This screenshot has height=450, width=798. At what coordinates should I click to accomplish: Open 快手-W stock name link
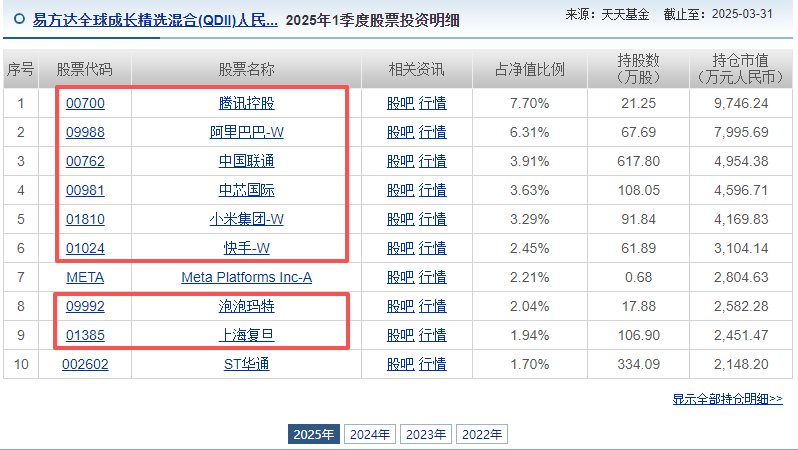[x=246, y=248]
